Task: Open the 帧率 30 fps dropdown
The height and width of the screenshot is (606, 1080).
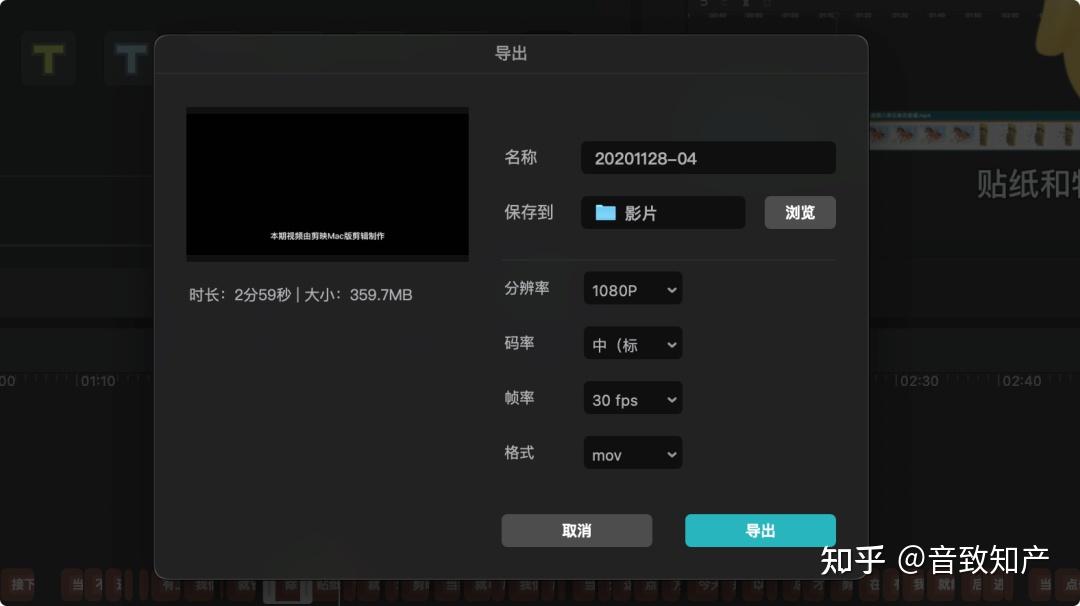Action: (632, 398)
